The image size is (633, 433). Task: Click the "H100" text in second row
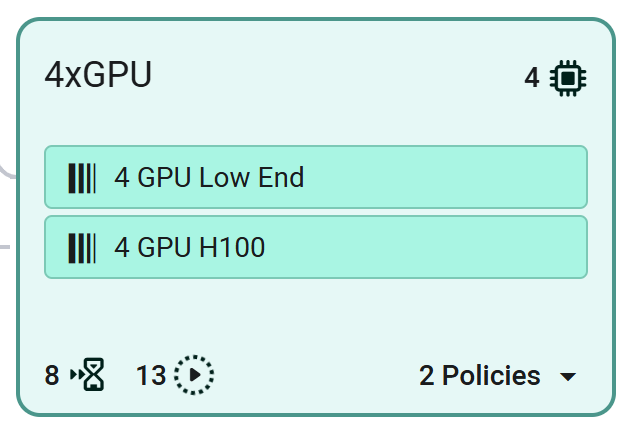pos(232,246)
